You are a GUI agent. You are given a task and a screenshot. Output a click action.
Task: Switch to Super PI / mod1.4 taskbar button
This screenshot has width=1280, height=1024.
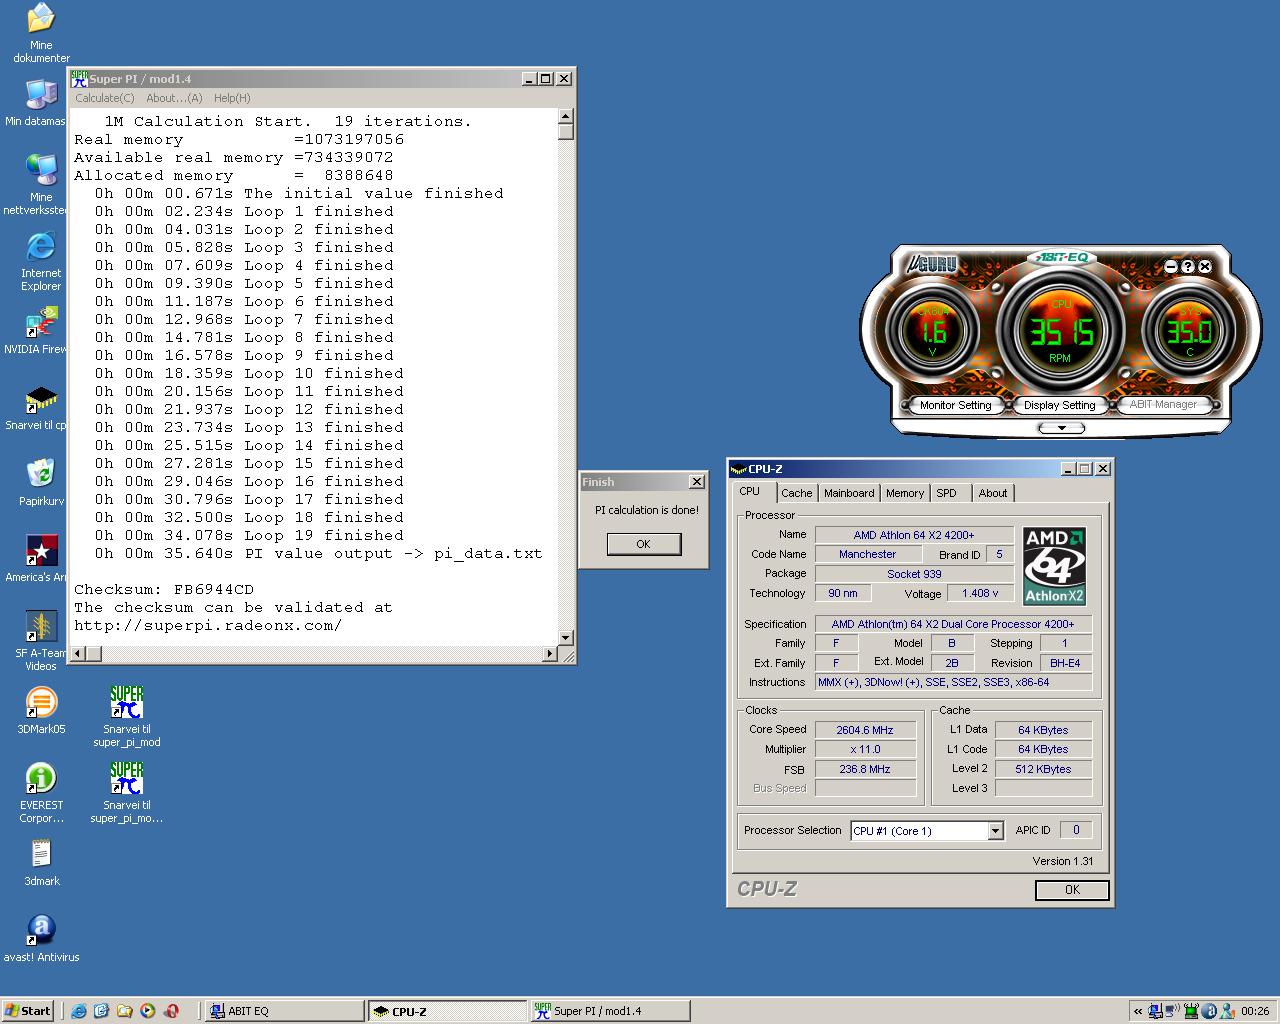pos(610,1011)
